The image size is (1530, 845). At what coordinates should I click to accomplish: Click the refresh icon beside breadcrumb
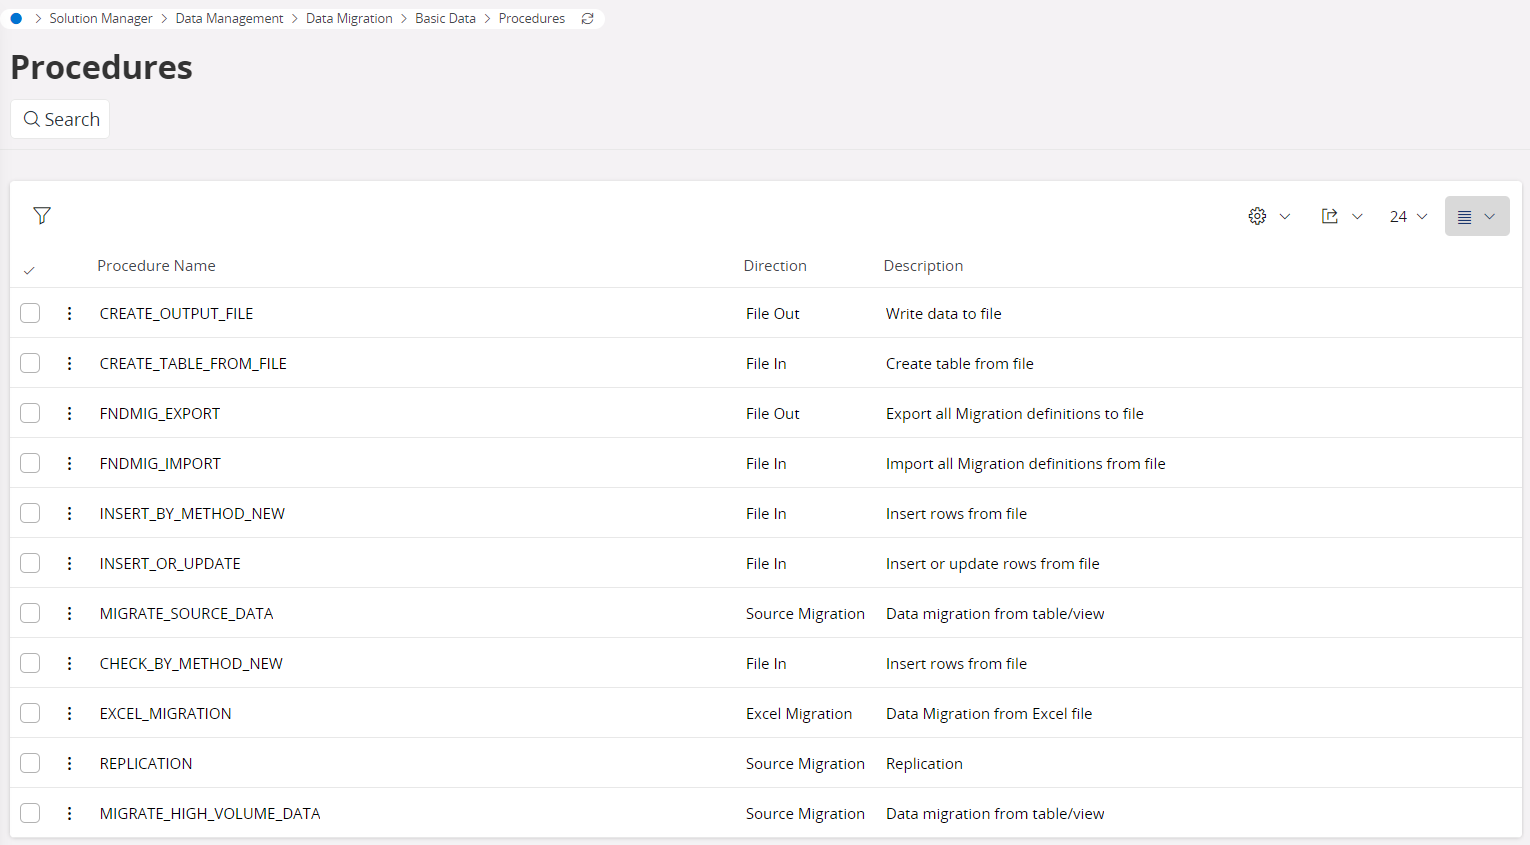click(588, 19)
